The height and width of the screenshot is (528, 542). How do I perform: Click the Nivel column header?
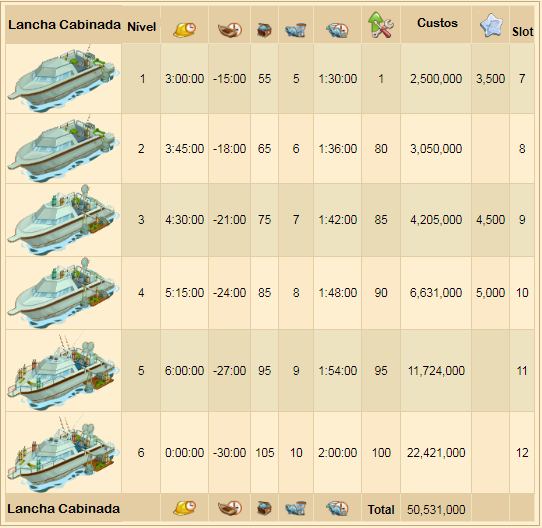[142, 27]
